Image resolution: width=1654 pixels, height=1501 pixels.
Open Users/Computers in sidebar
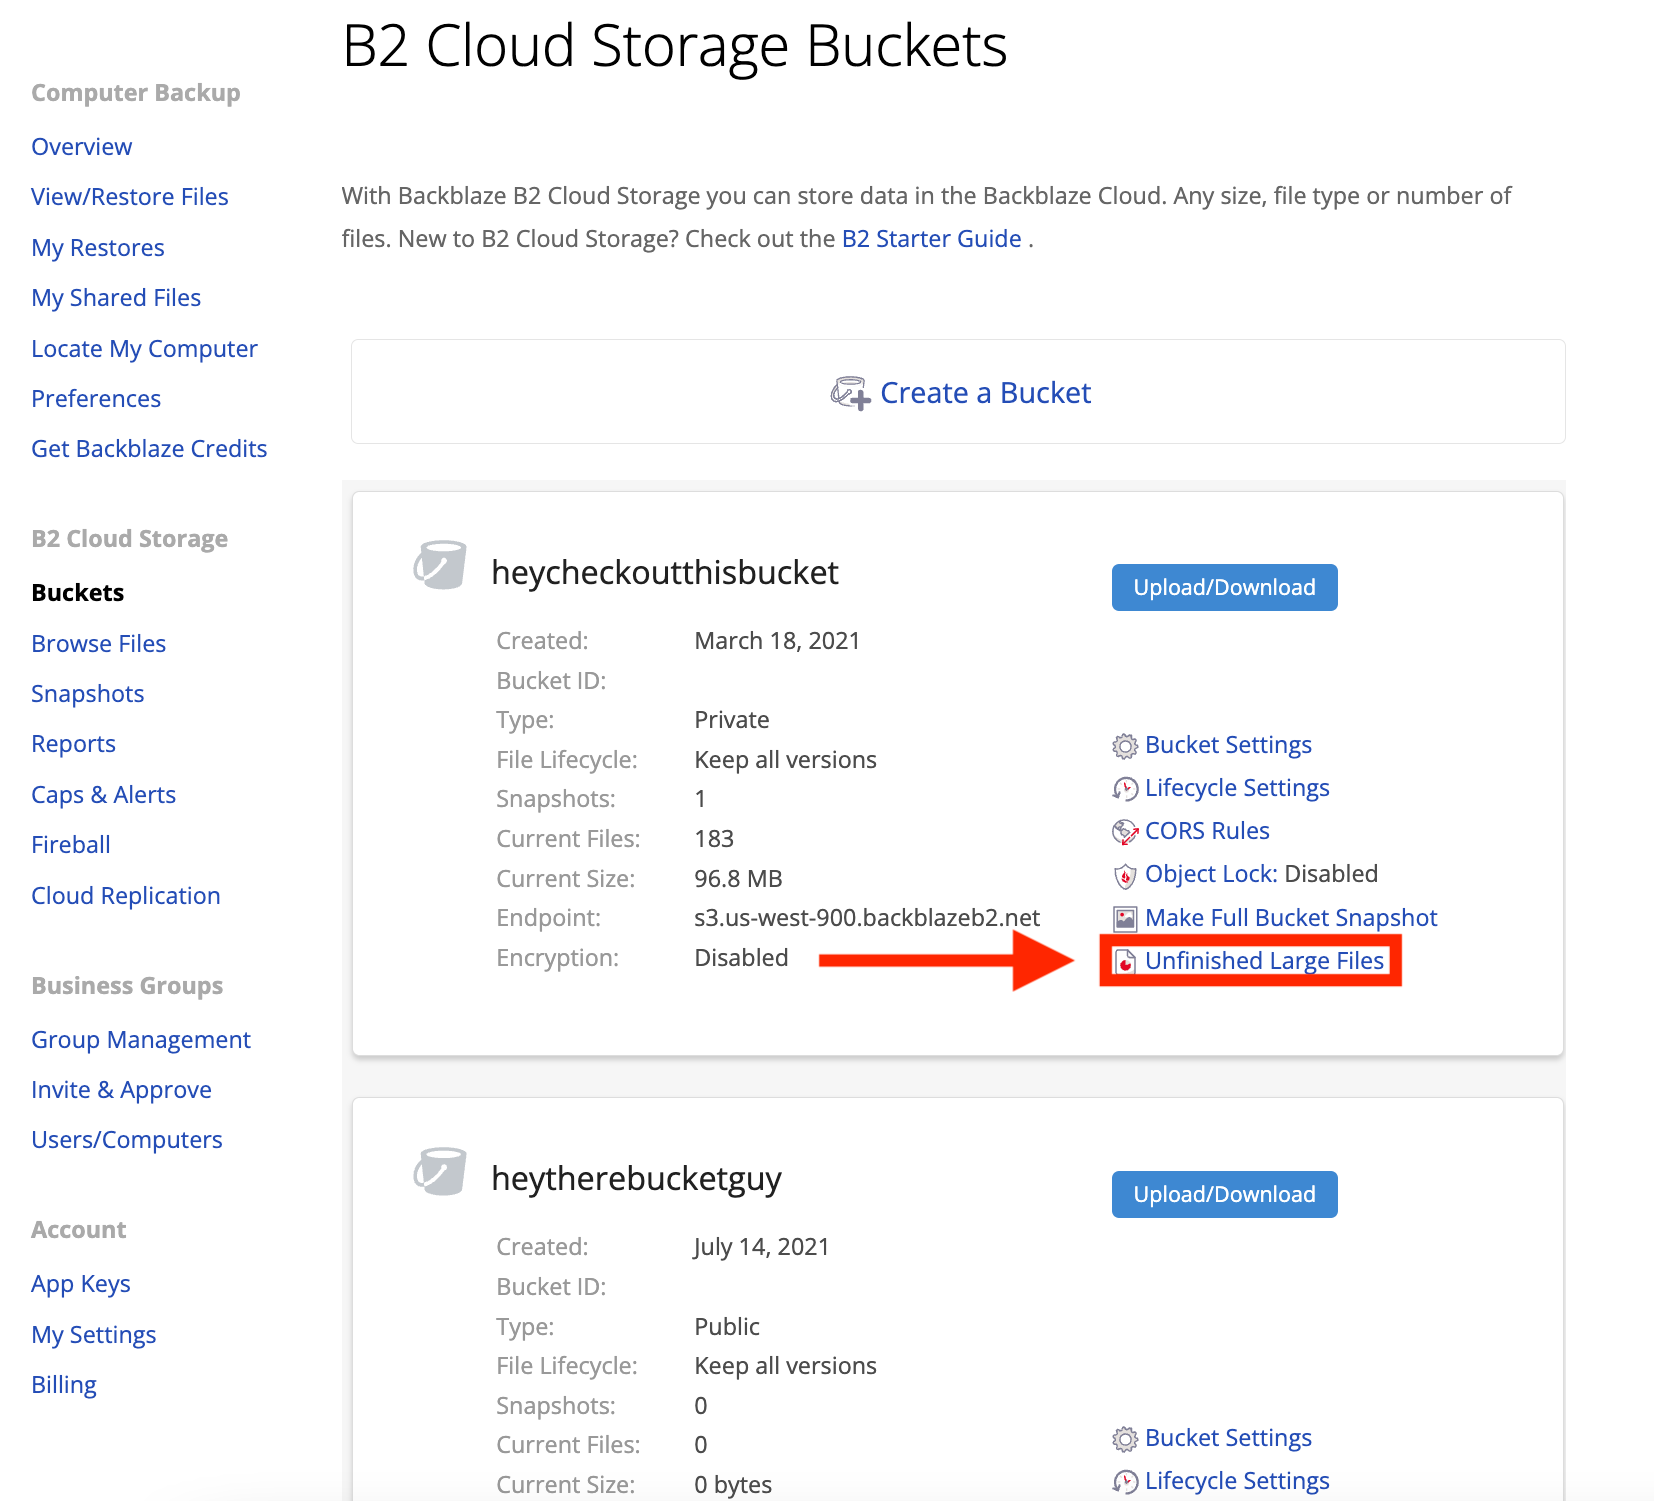pyautogui.click(x=127, y=1140)
